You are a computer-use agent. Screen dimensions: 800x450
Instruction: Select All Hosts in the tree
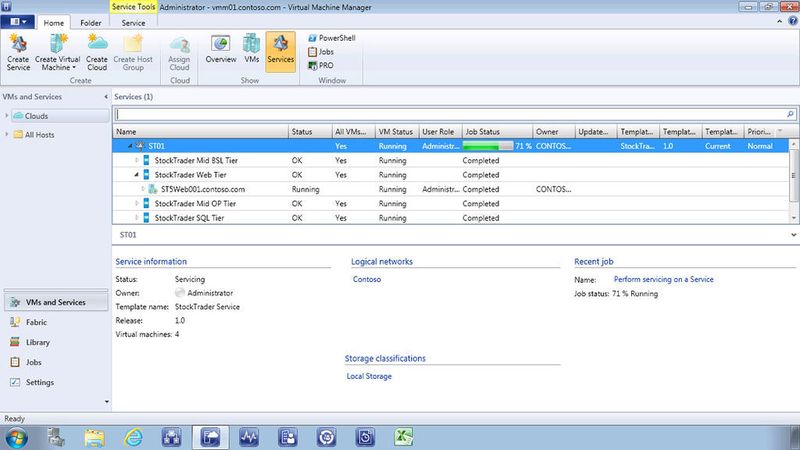[39, 135]
